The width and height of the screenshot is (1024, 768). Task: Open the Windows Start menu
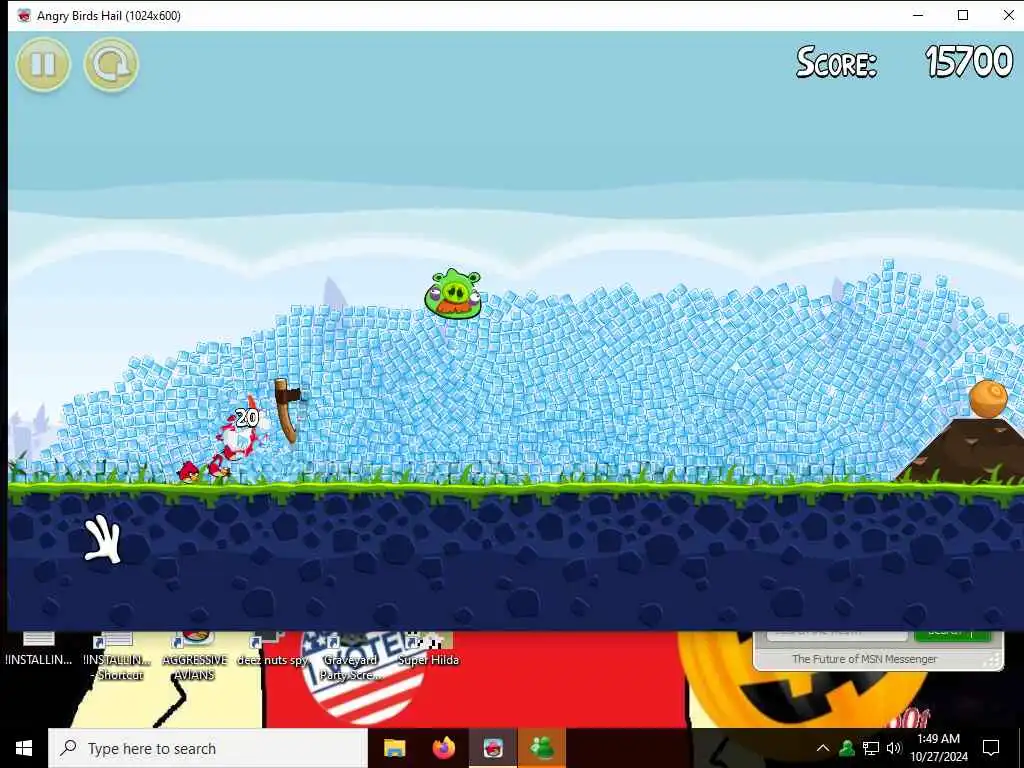(x=24, y=748)
